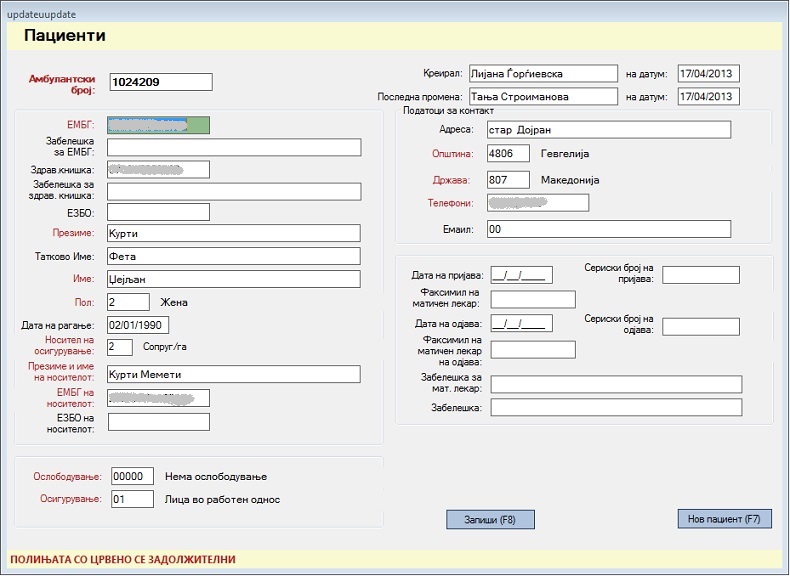The width and height of the screenshot is (790, 576).
Task: Click the Забелешка за здрав. книшка field
Action: [234, 191]
